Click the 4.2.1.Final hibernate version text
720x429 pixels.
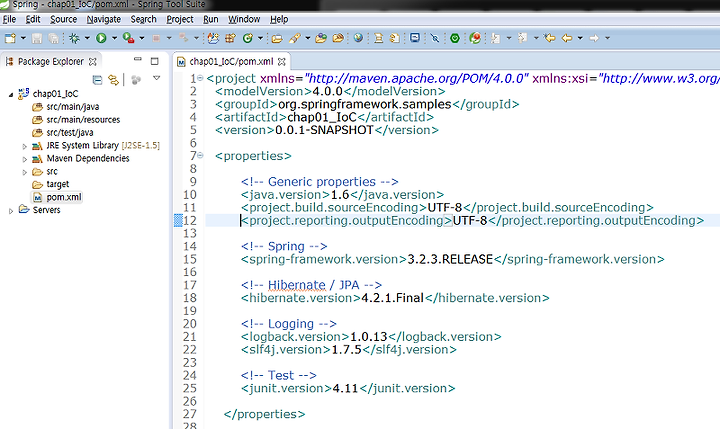coord(392,298)
